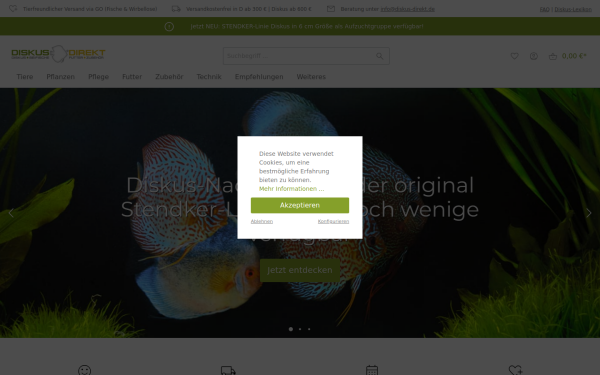
Task: Click the truck icon beside Versandkostenfrei
Action: click(x=176, y=8)
